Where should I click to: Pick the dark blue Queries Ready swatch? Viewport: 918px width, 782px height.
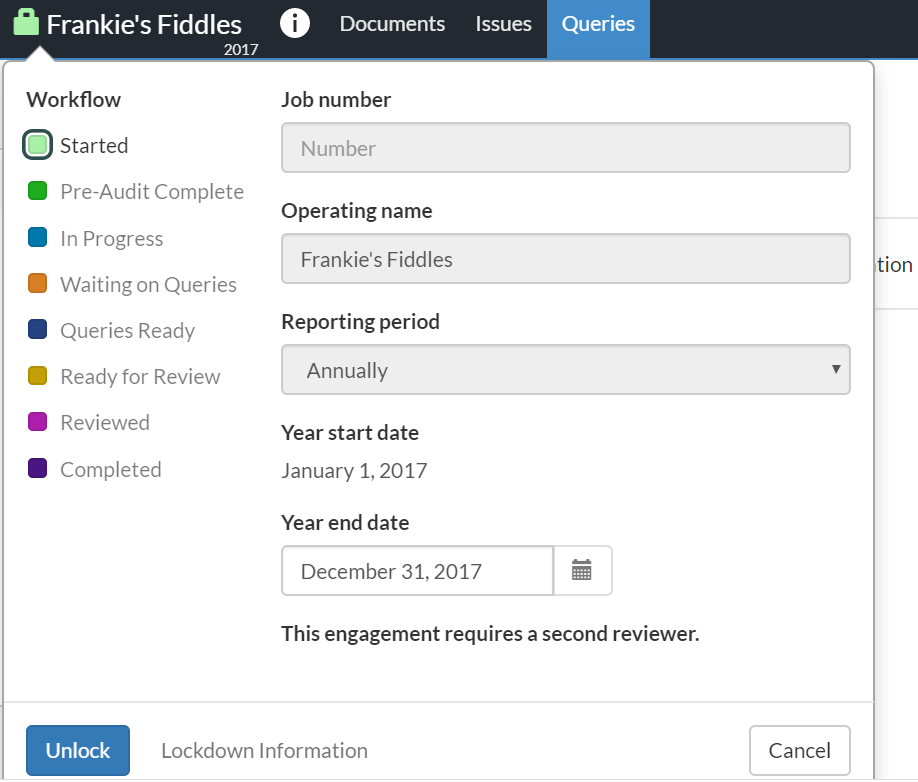(38, 331)
